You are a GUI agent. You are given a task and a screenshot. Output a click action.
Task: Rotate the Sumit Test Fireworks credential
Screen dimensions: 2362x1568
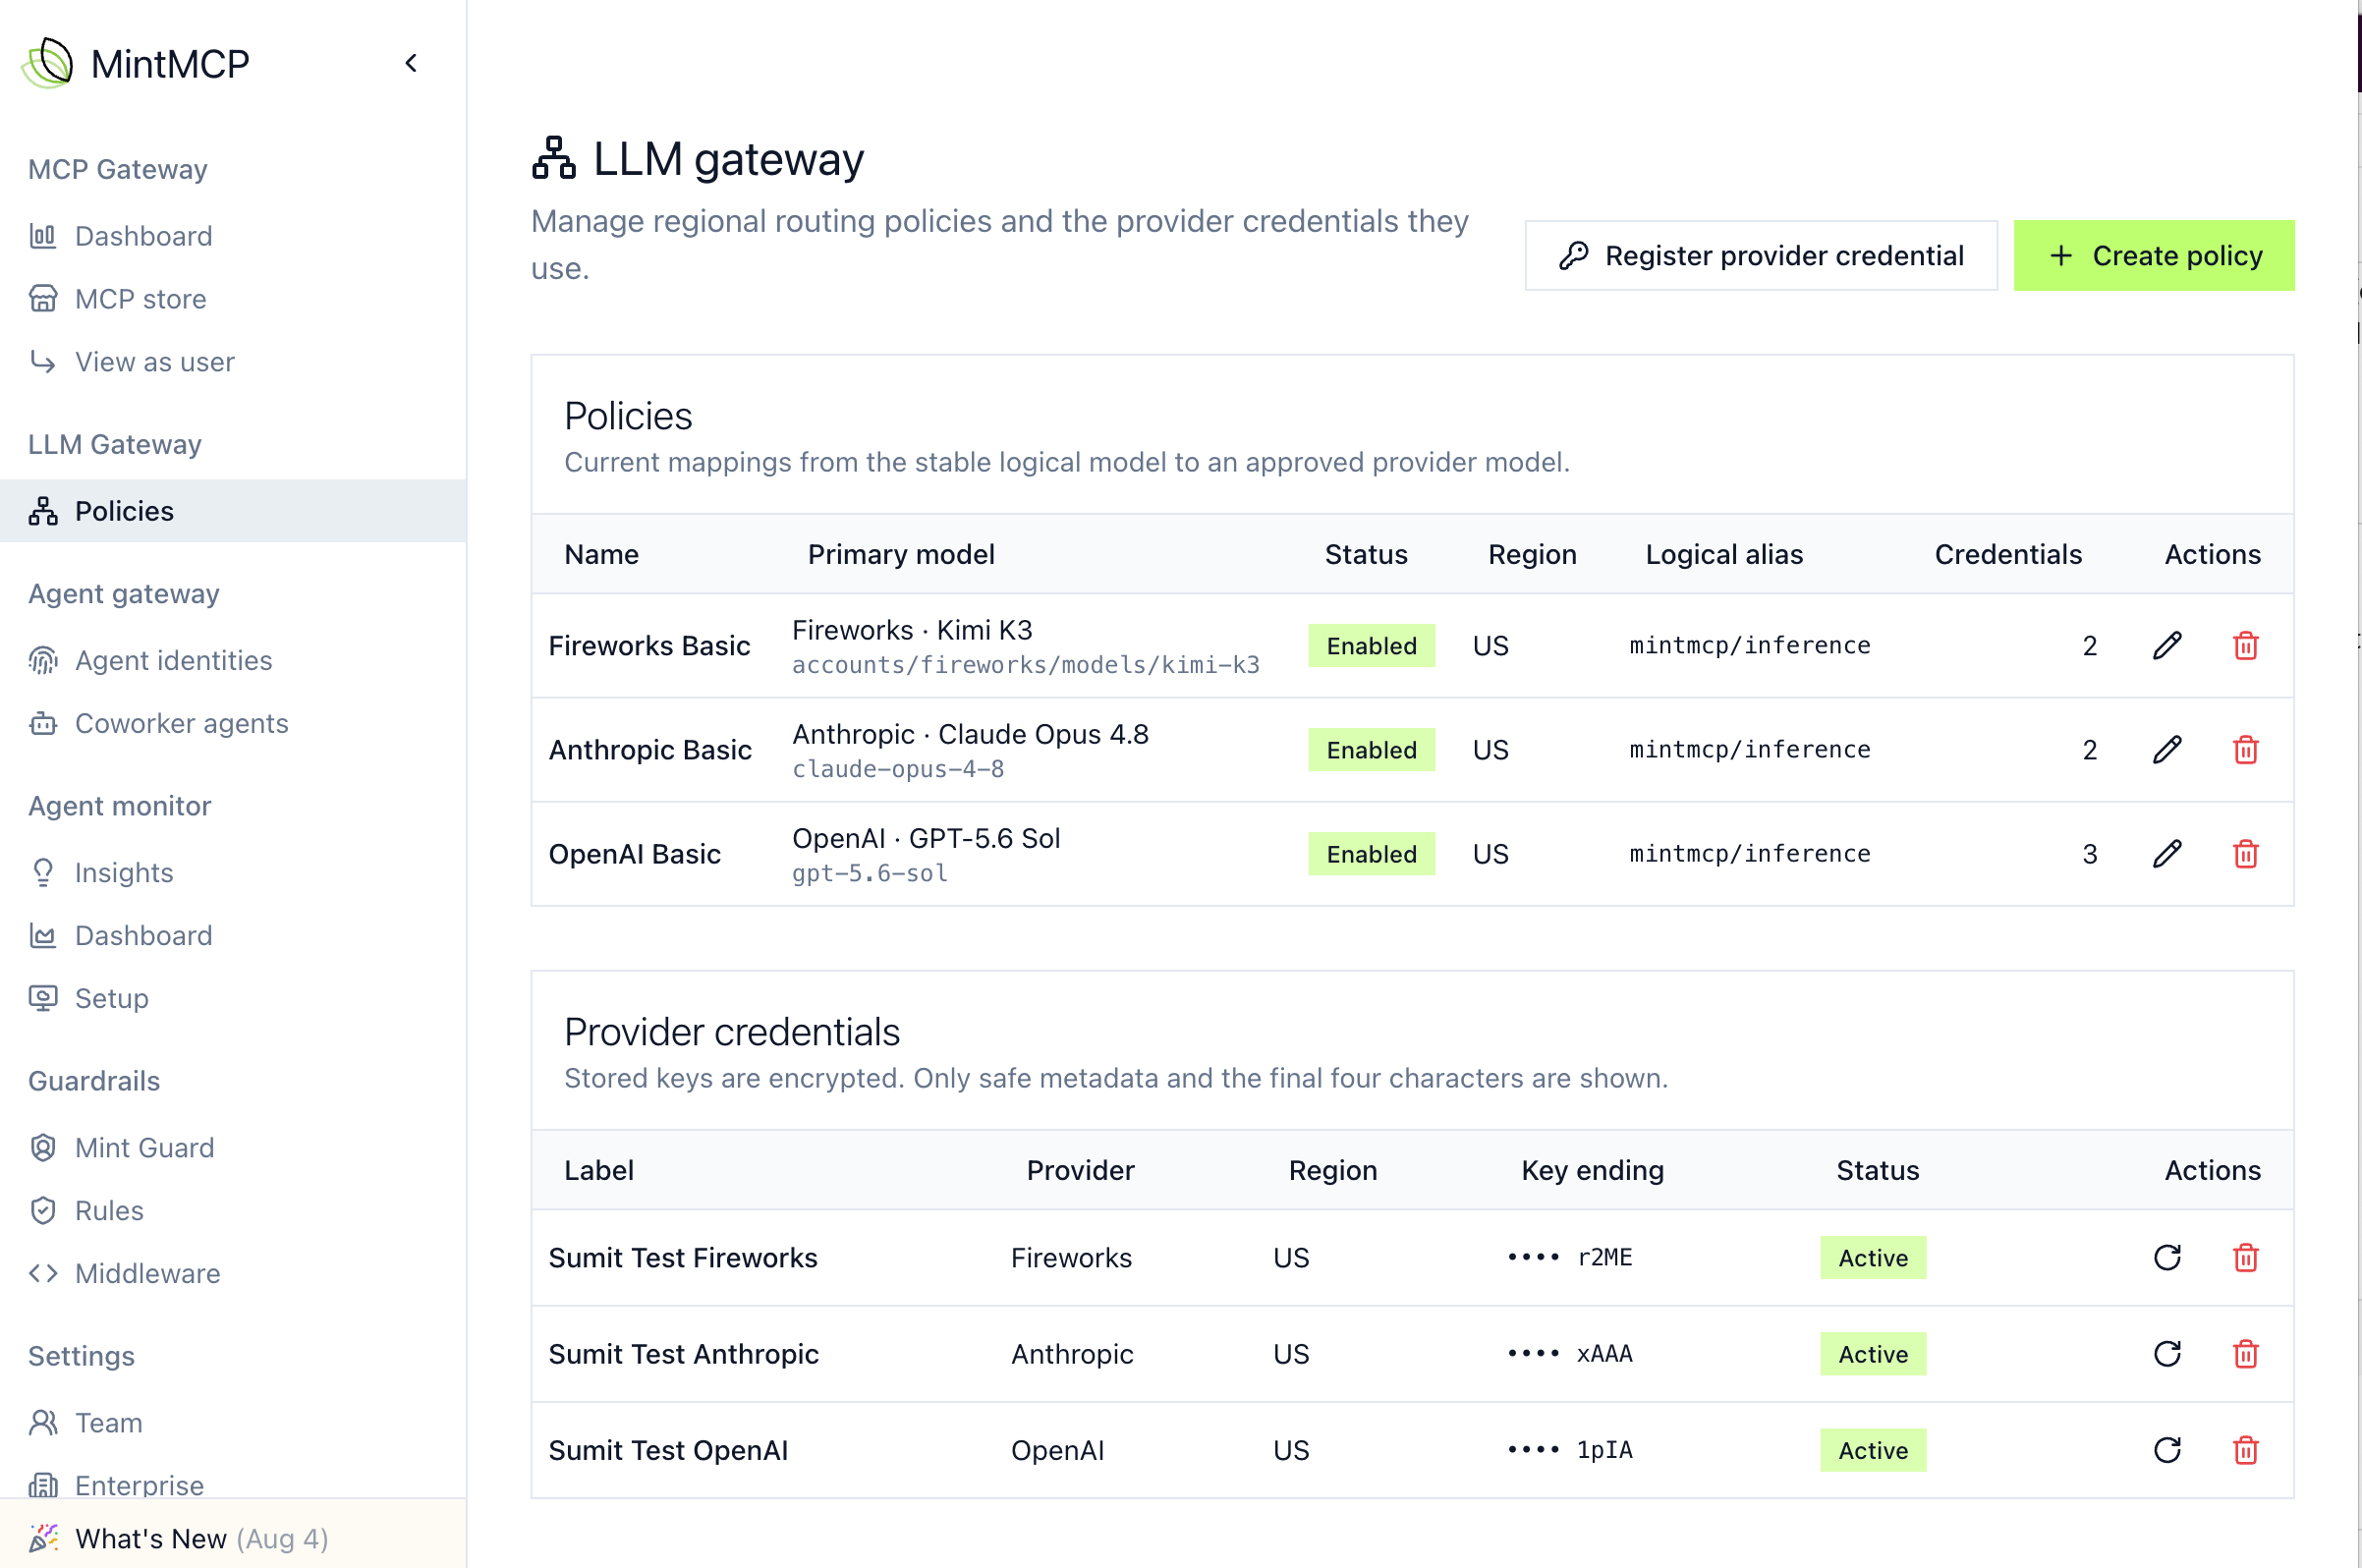point(2167,1258)
